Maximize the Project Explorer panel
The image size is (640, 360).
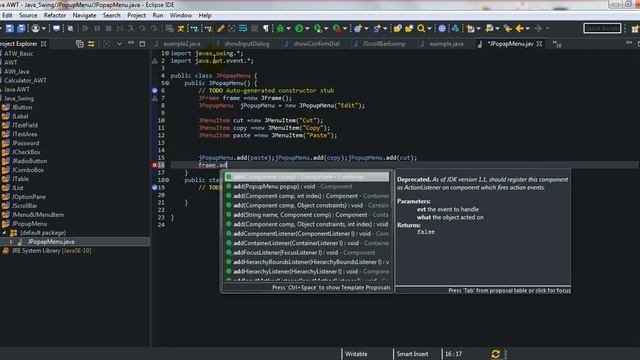pos(142,44)
